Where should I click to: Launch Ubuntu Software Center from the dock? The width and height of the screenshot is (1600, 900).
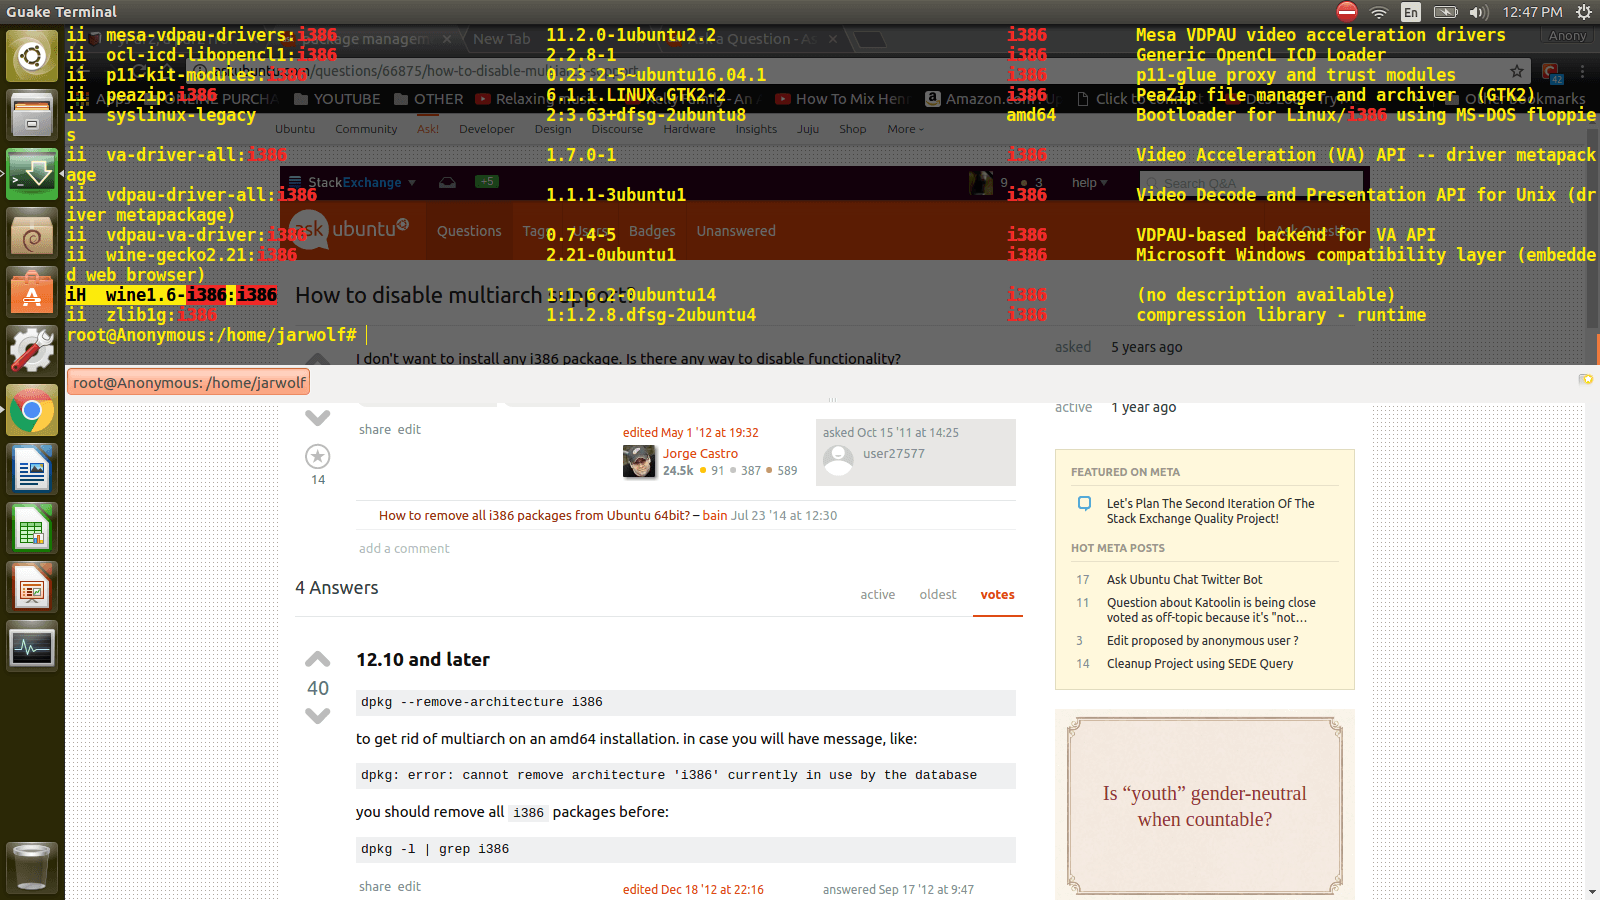point(32,292)
